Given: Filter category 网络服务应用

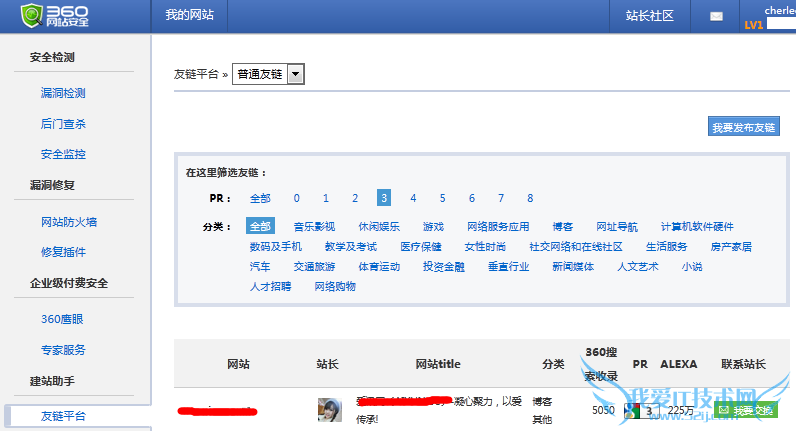Looking at the screenshot, I should pos(498,226).
